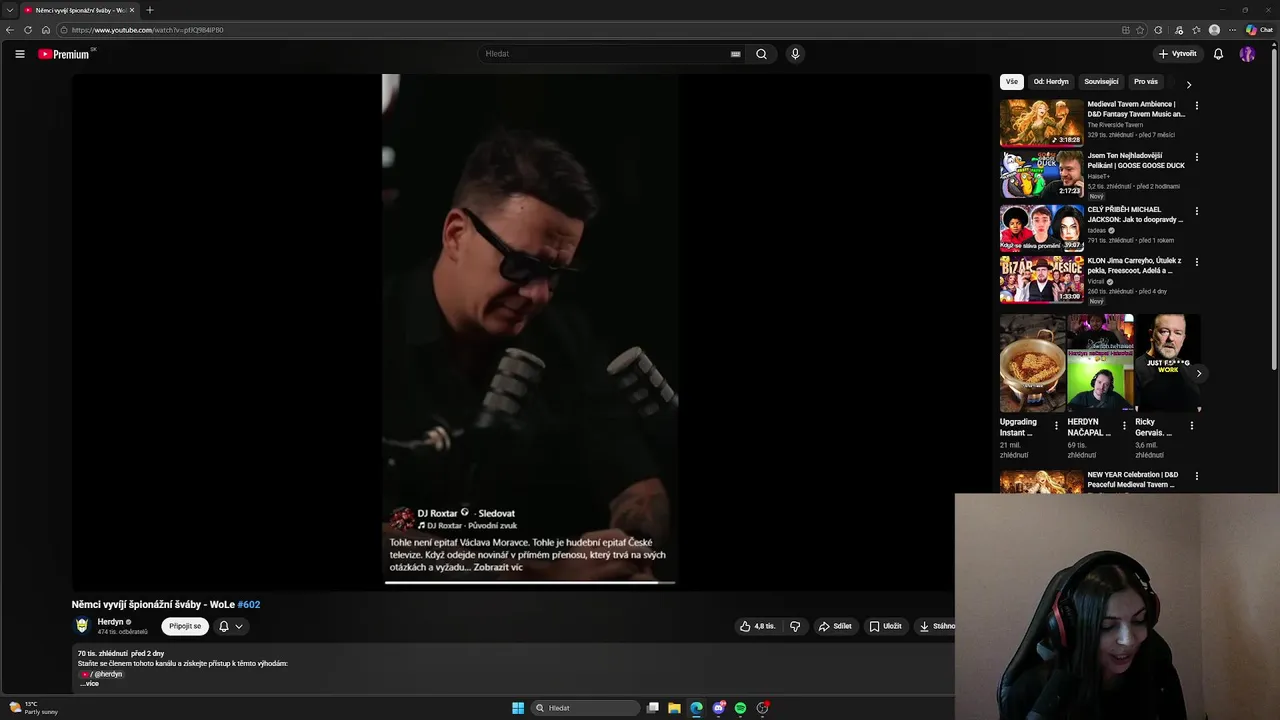This screenshot has width=1280, height=720.
Task: Click the video progress bar
Action: pyautogui.click(x=530, y=582)
